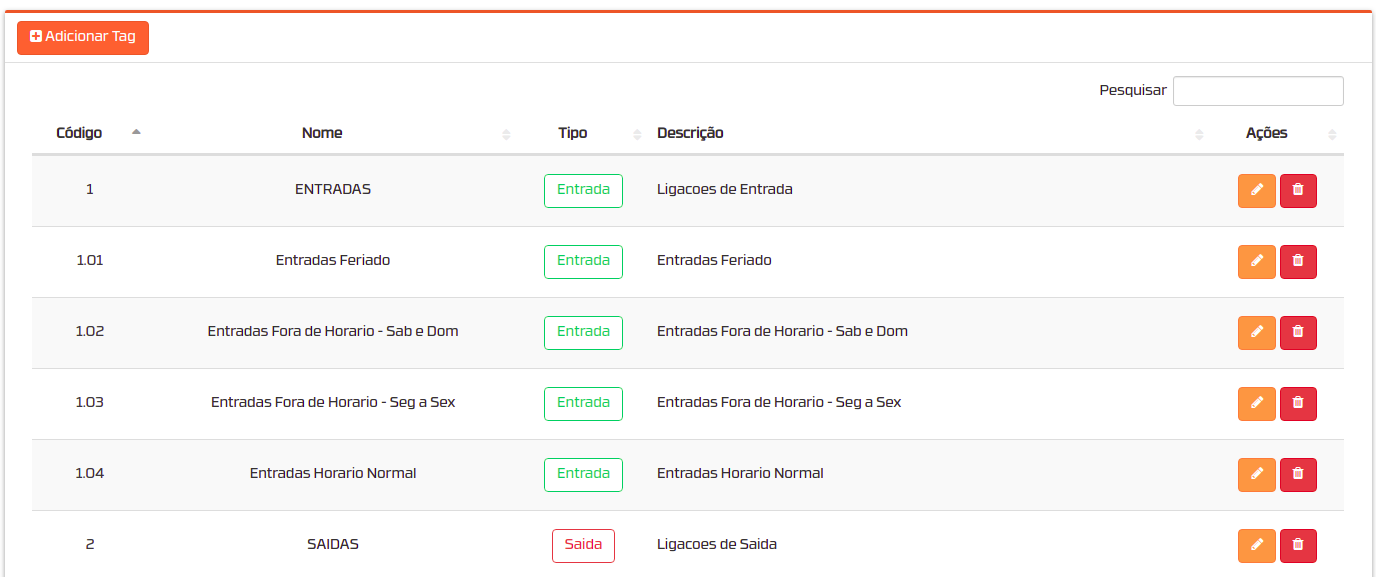The width and height of the screenshot is (1376, 577).
Task: Click the Entrada badge in ENTRADAS row
Action: tap(583, 191)
